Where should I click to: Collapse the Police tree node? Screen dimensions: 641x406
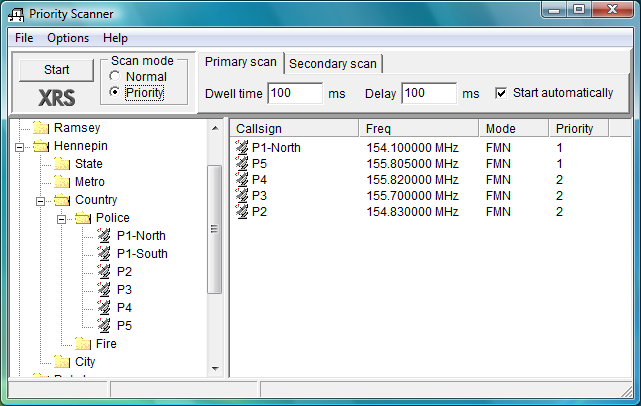61,219
